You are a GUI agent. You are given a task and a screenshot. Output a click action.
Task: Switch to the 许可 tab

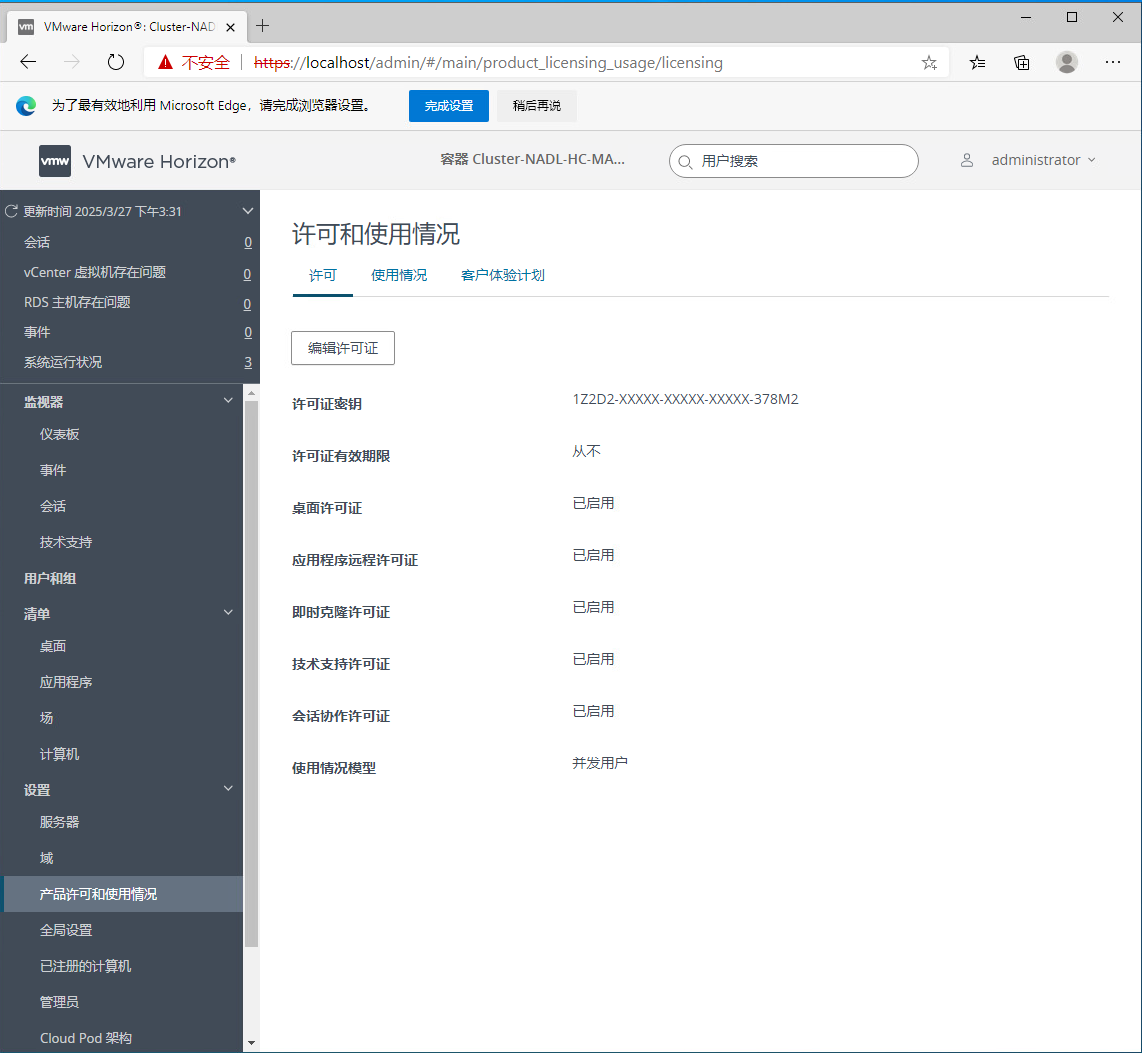pos(323,275)
